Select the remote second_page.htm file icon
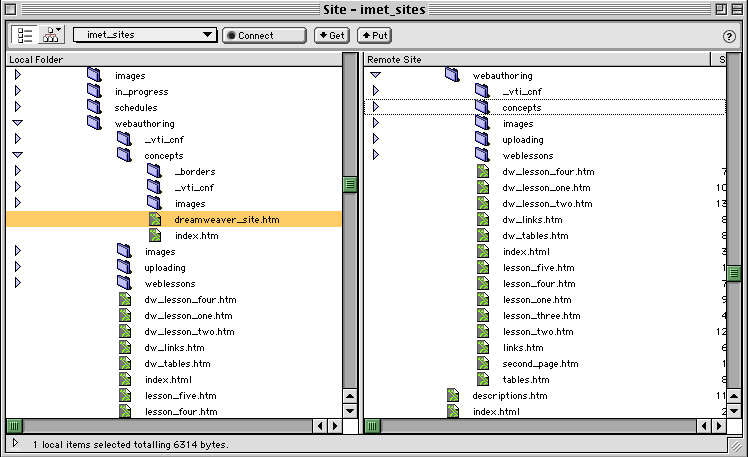748x457 pixels. pyautogui.click(x=483, y=363)
